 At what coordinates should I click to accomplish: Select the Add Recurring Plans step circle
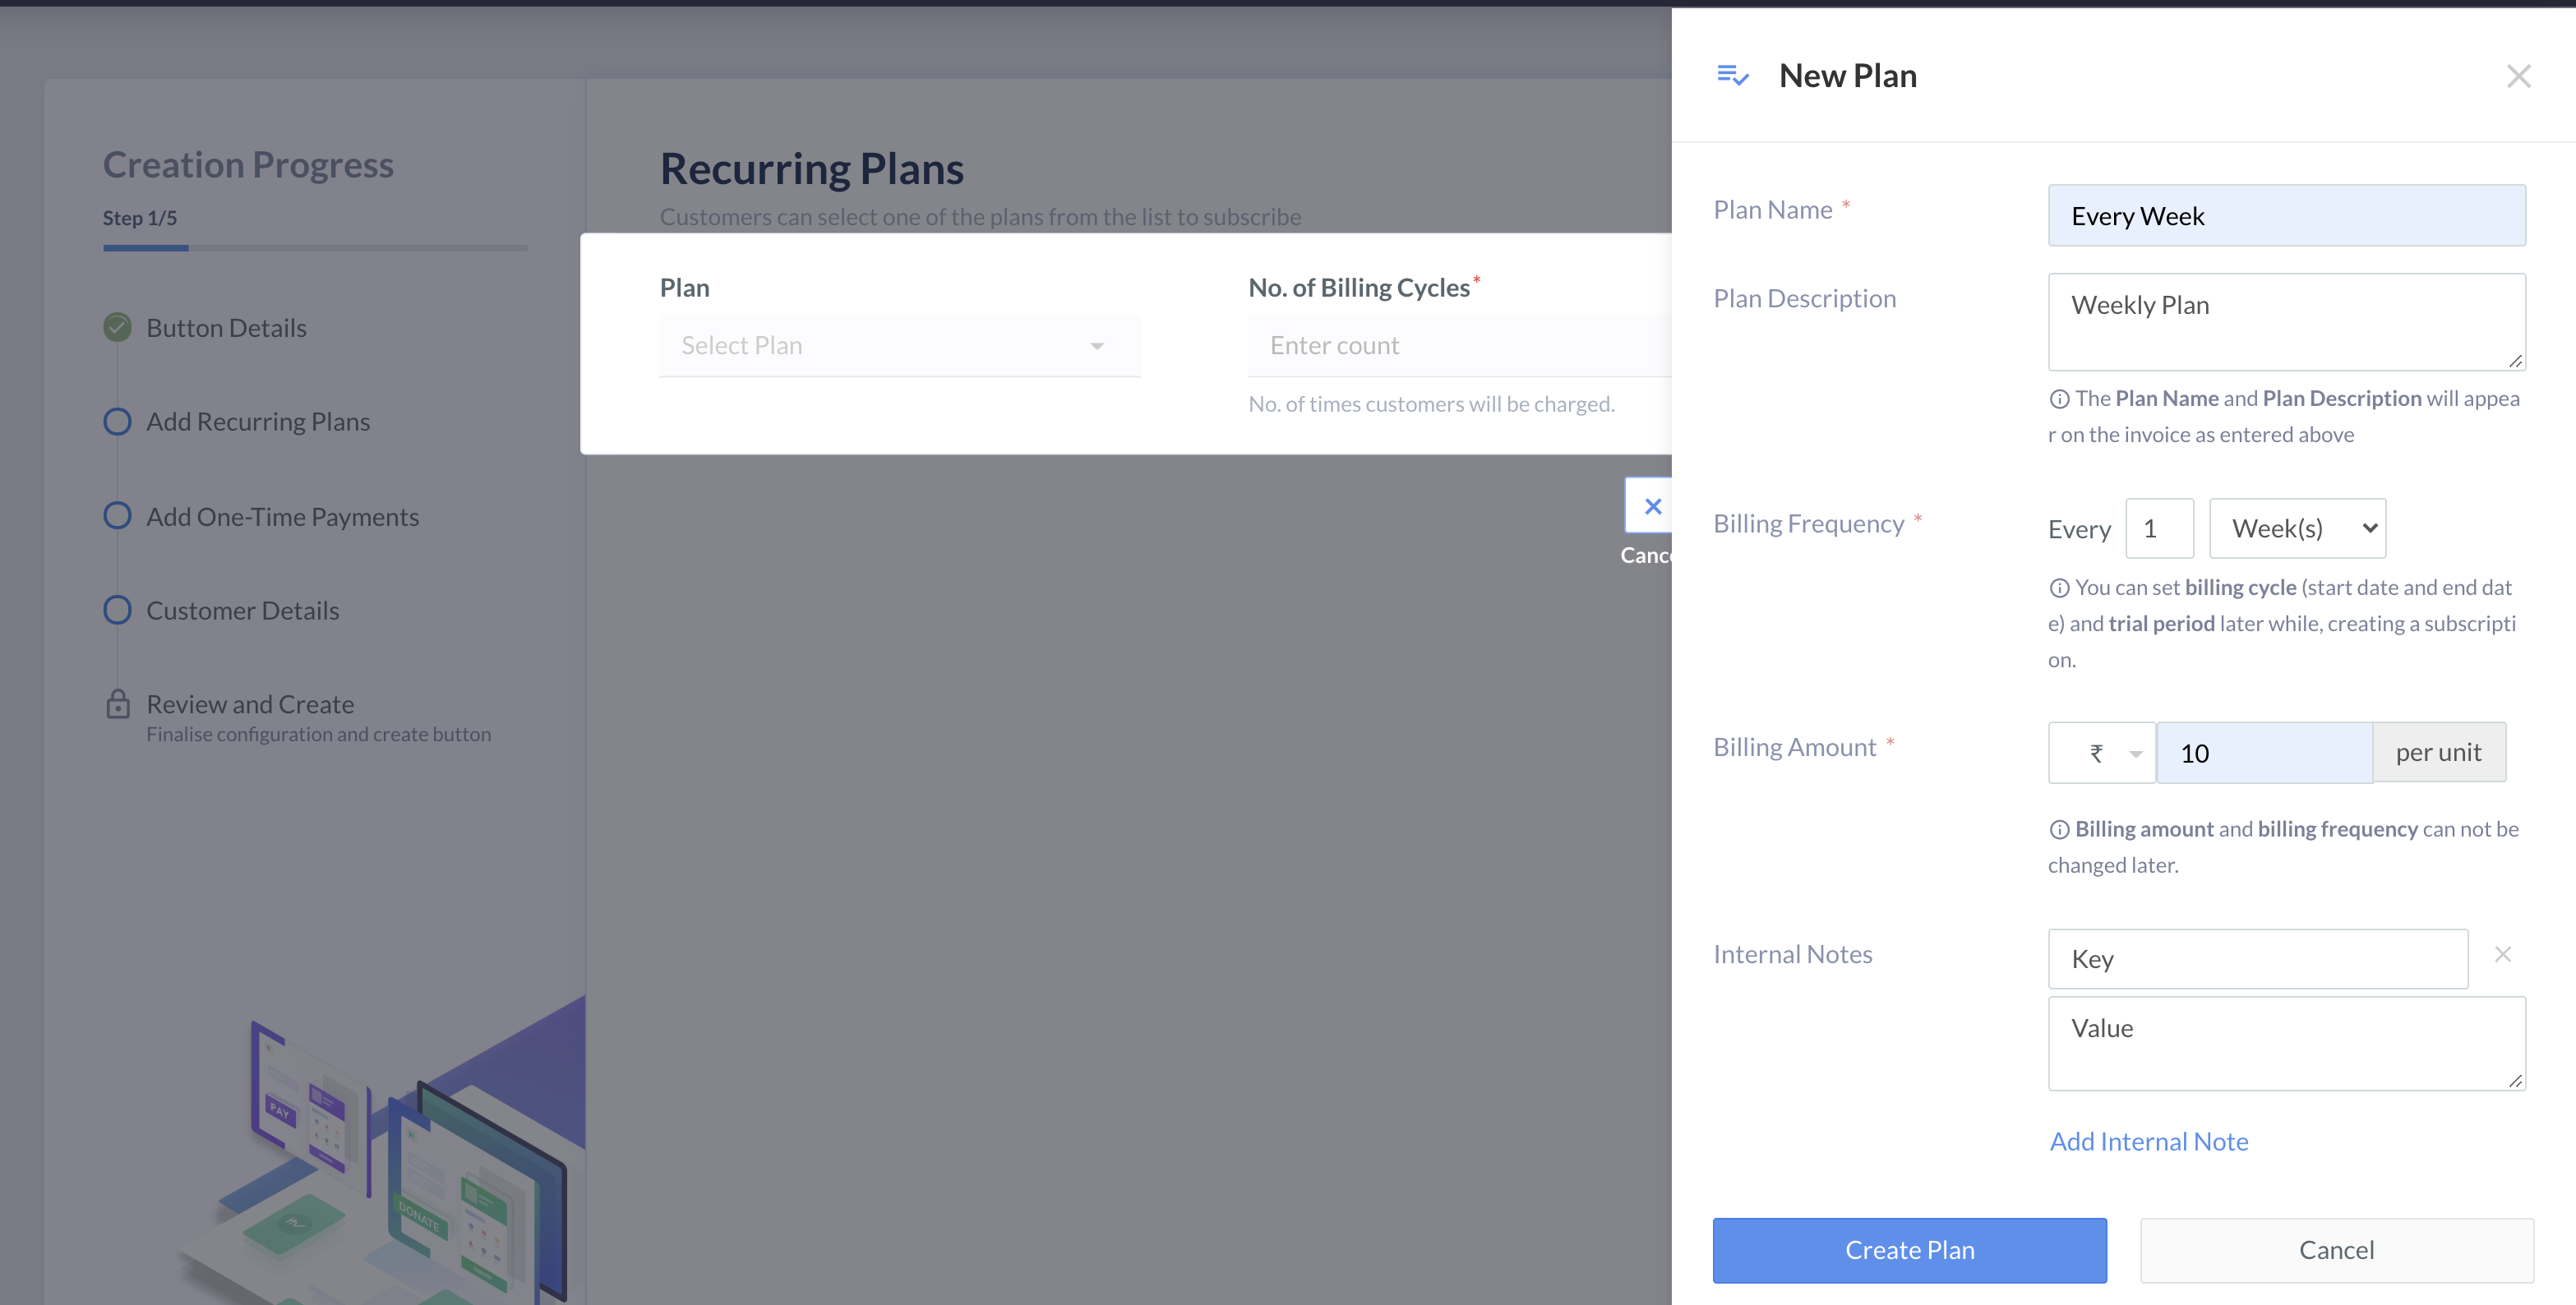point(117,421)
